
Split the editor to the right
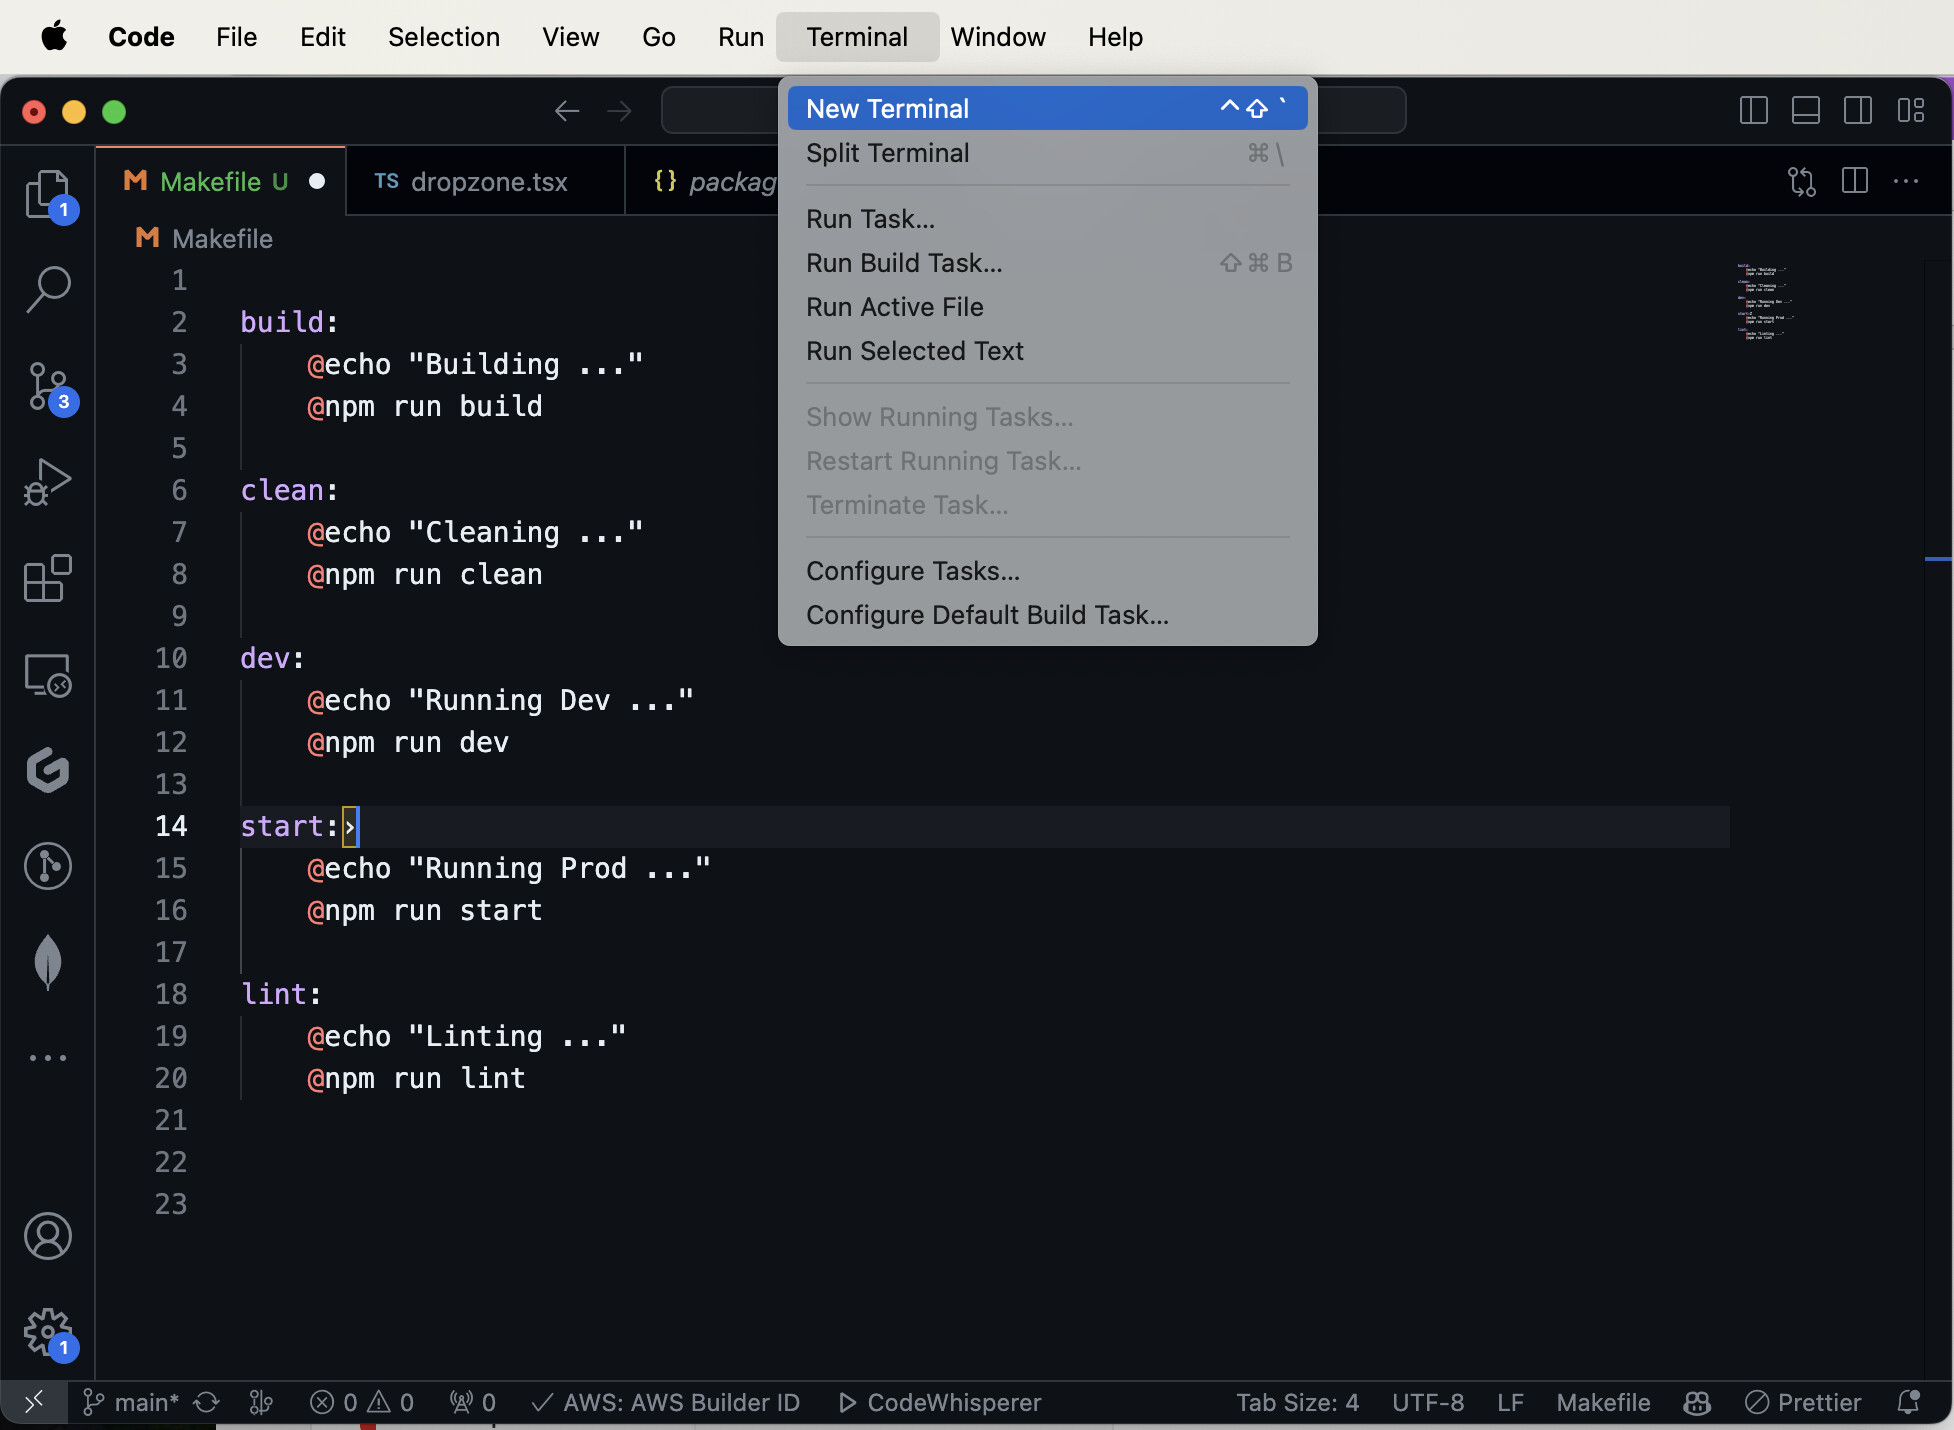point(1855,181)
